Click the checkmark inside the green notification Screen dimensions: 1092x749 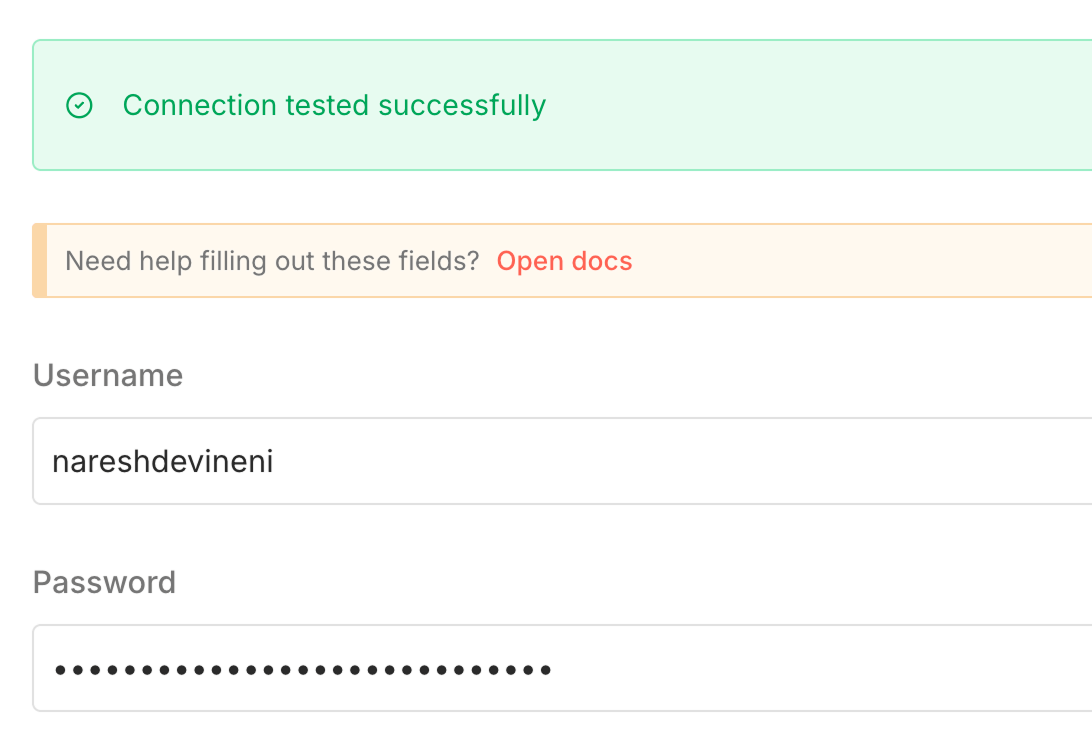click(x=79, y=105)
